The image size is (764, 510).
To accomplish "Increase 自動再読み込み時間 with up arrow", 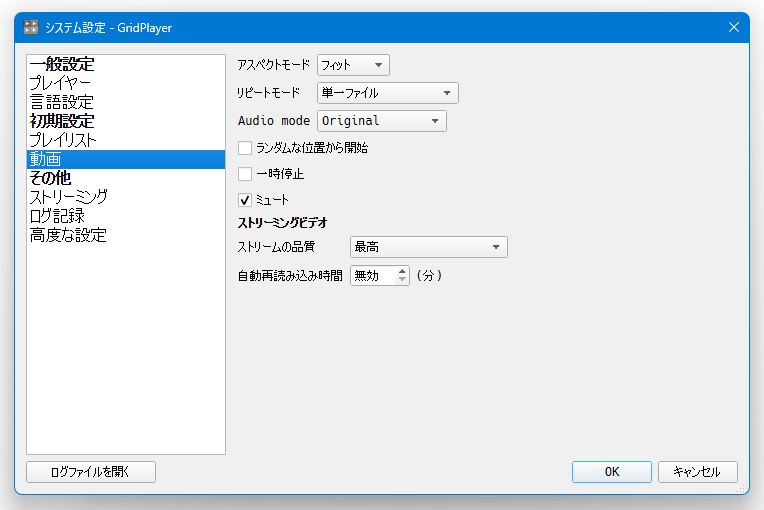I will click(402, 271).
